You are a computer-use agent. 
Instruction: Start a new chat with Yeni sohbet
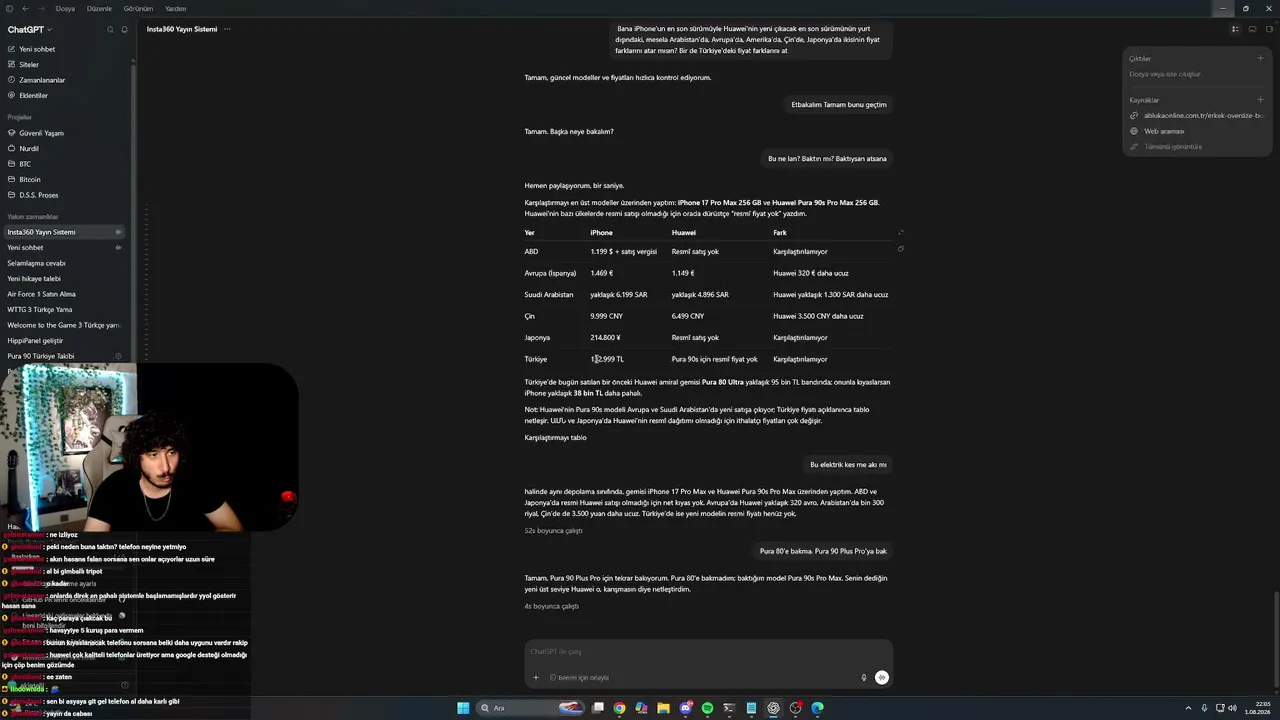(65, 49)
